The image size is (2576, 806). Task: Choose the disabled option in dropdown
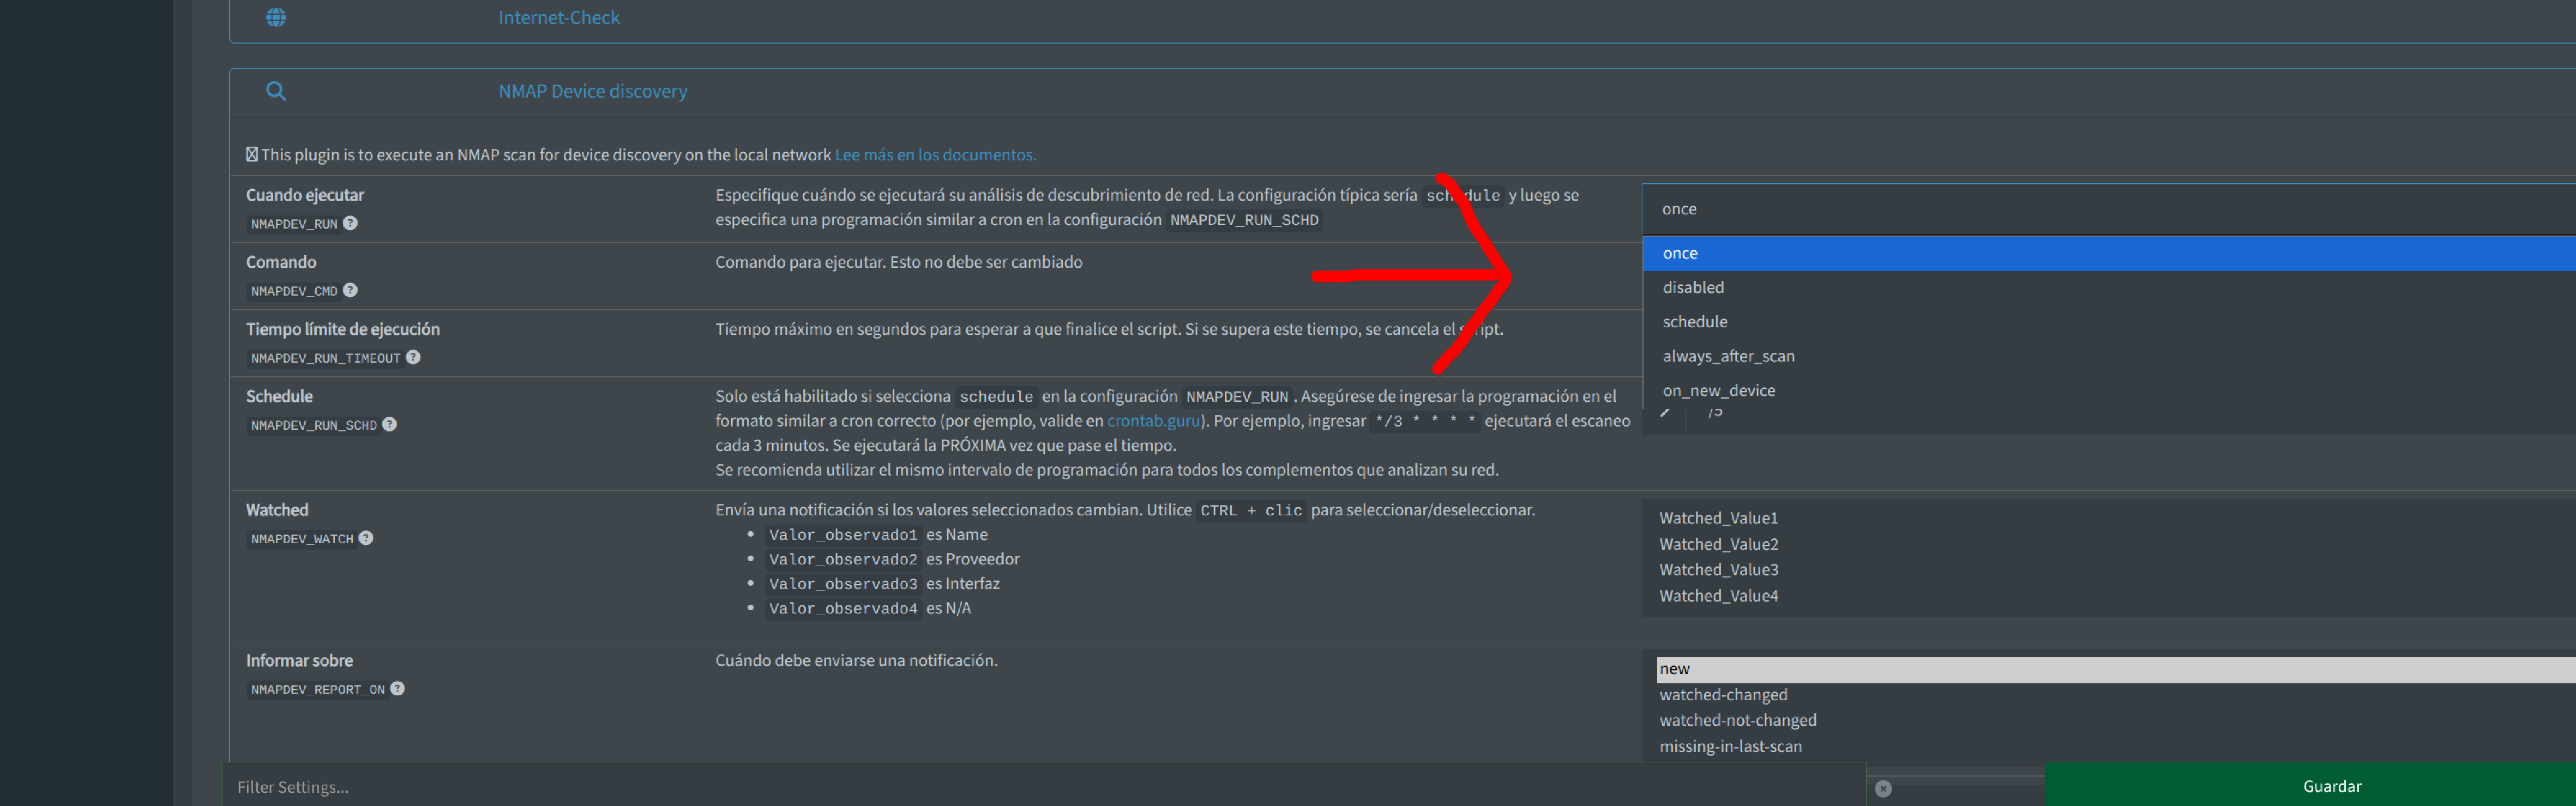[x=1693, y=287]
